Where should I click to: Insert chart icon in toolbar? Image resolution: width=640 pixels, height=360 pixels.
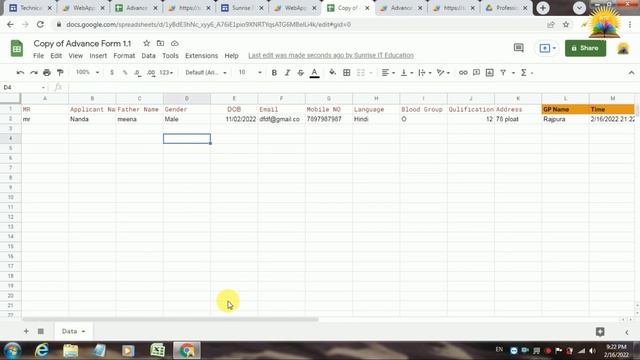point(490,73)
